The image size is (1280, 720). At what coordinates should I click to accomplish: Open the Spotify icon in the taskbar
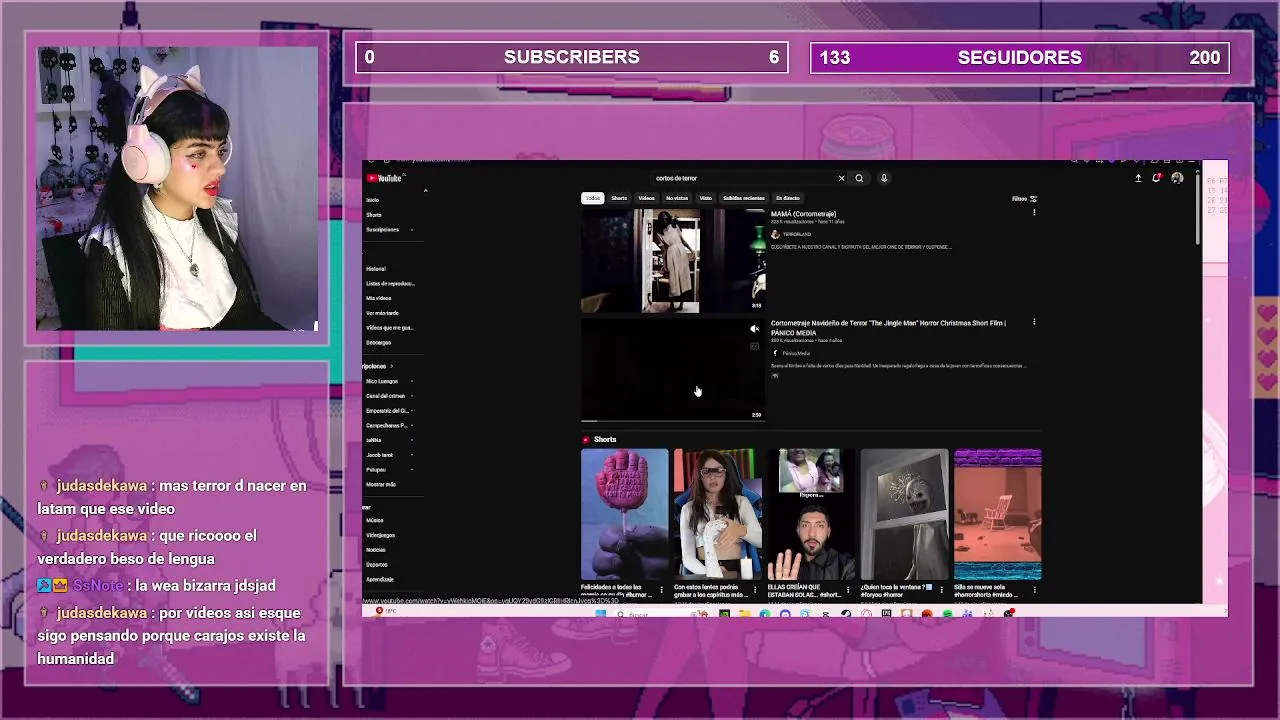947,613
